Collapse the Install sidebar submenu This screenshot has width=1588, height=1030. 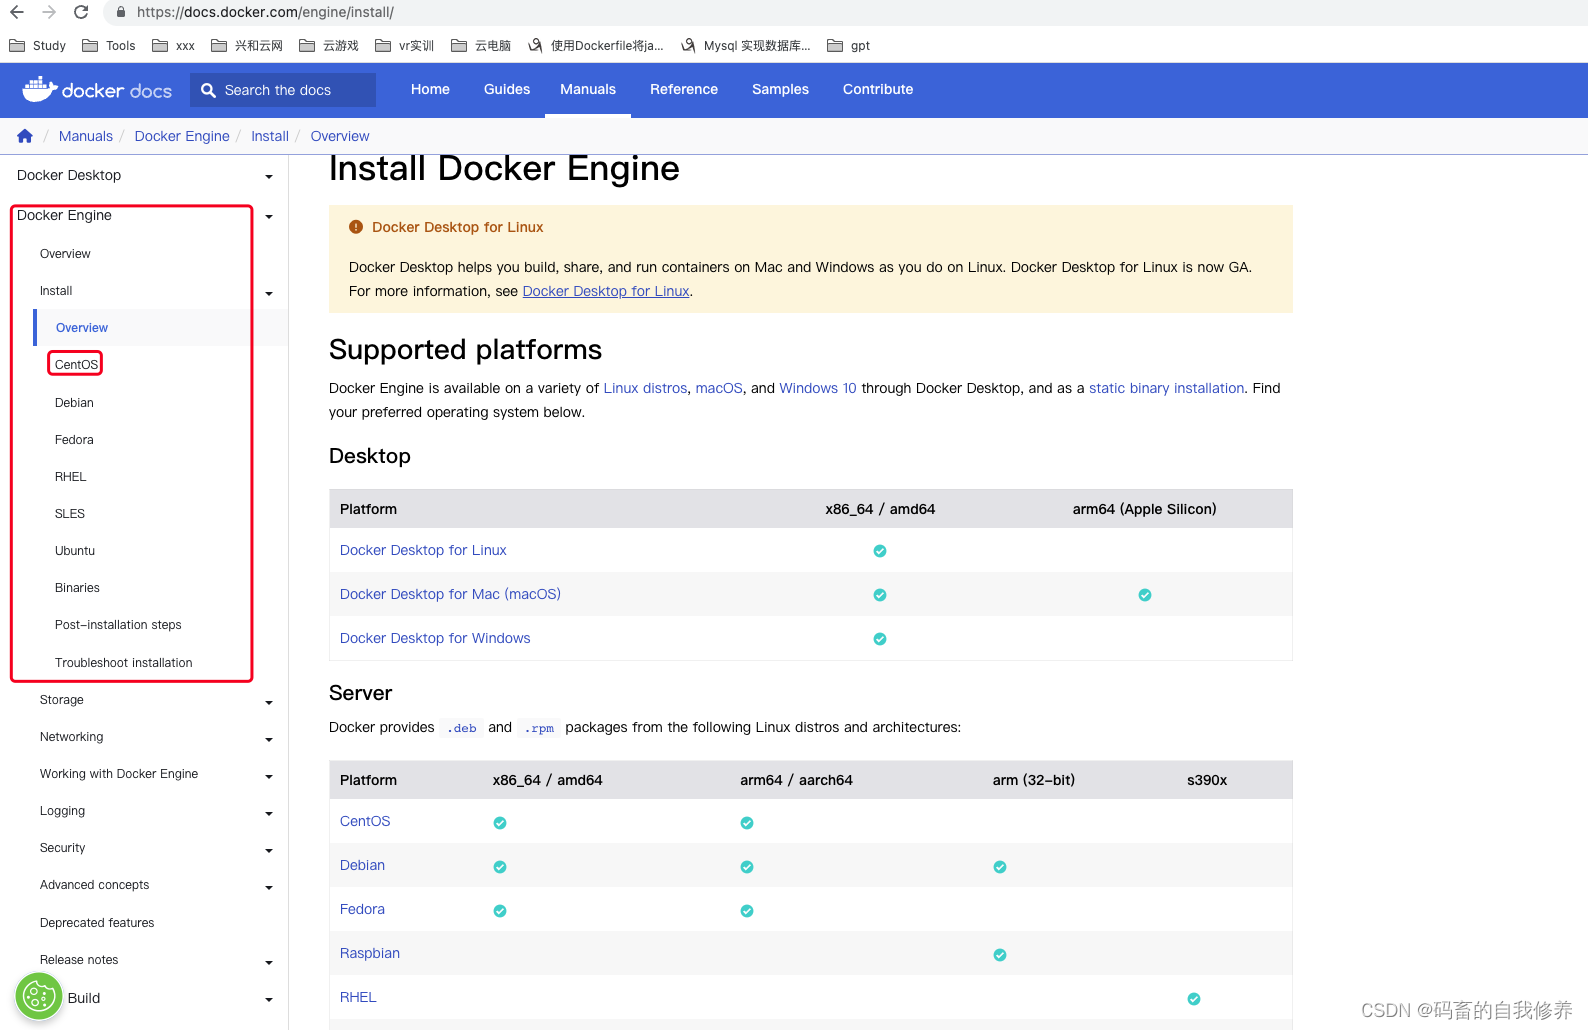click(268, 293)
